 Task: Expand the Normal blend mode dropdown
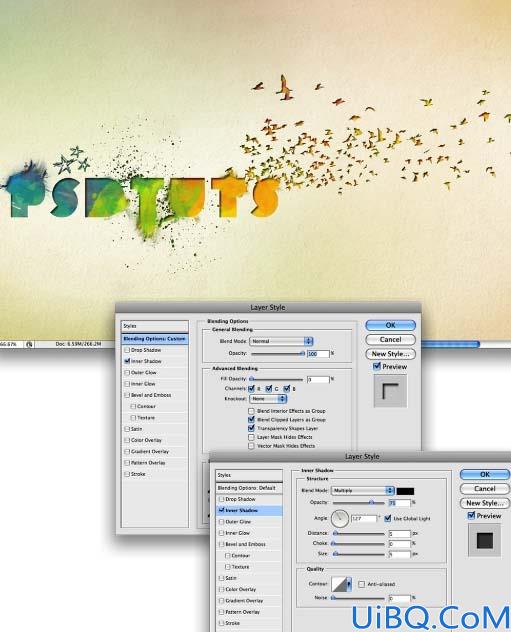coord(281,341)
